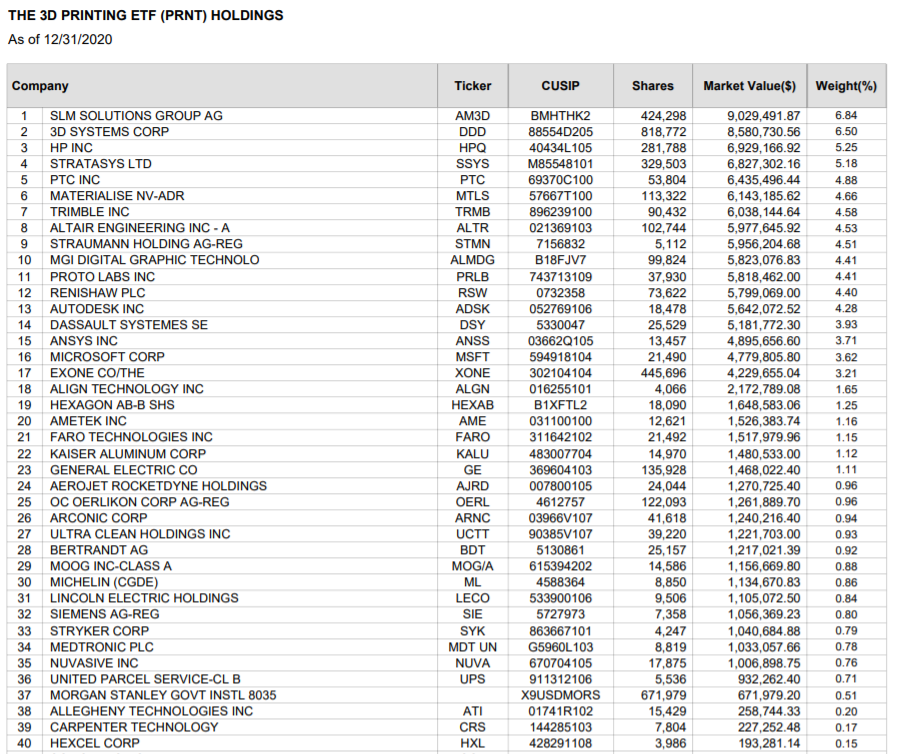904x754 pixels.
Task: Click UNITED PARCEL SERVICE-CL B
Action: pyautogui.click(x=145, y=680)
